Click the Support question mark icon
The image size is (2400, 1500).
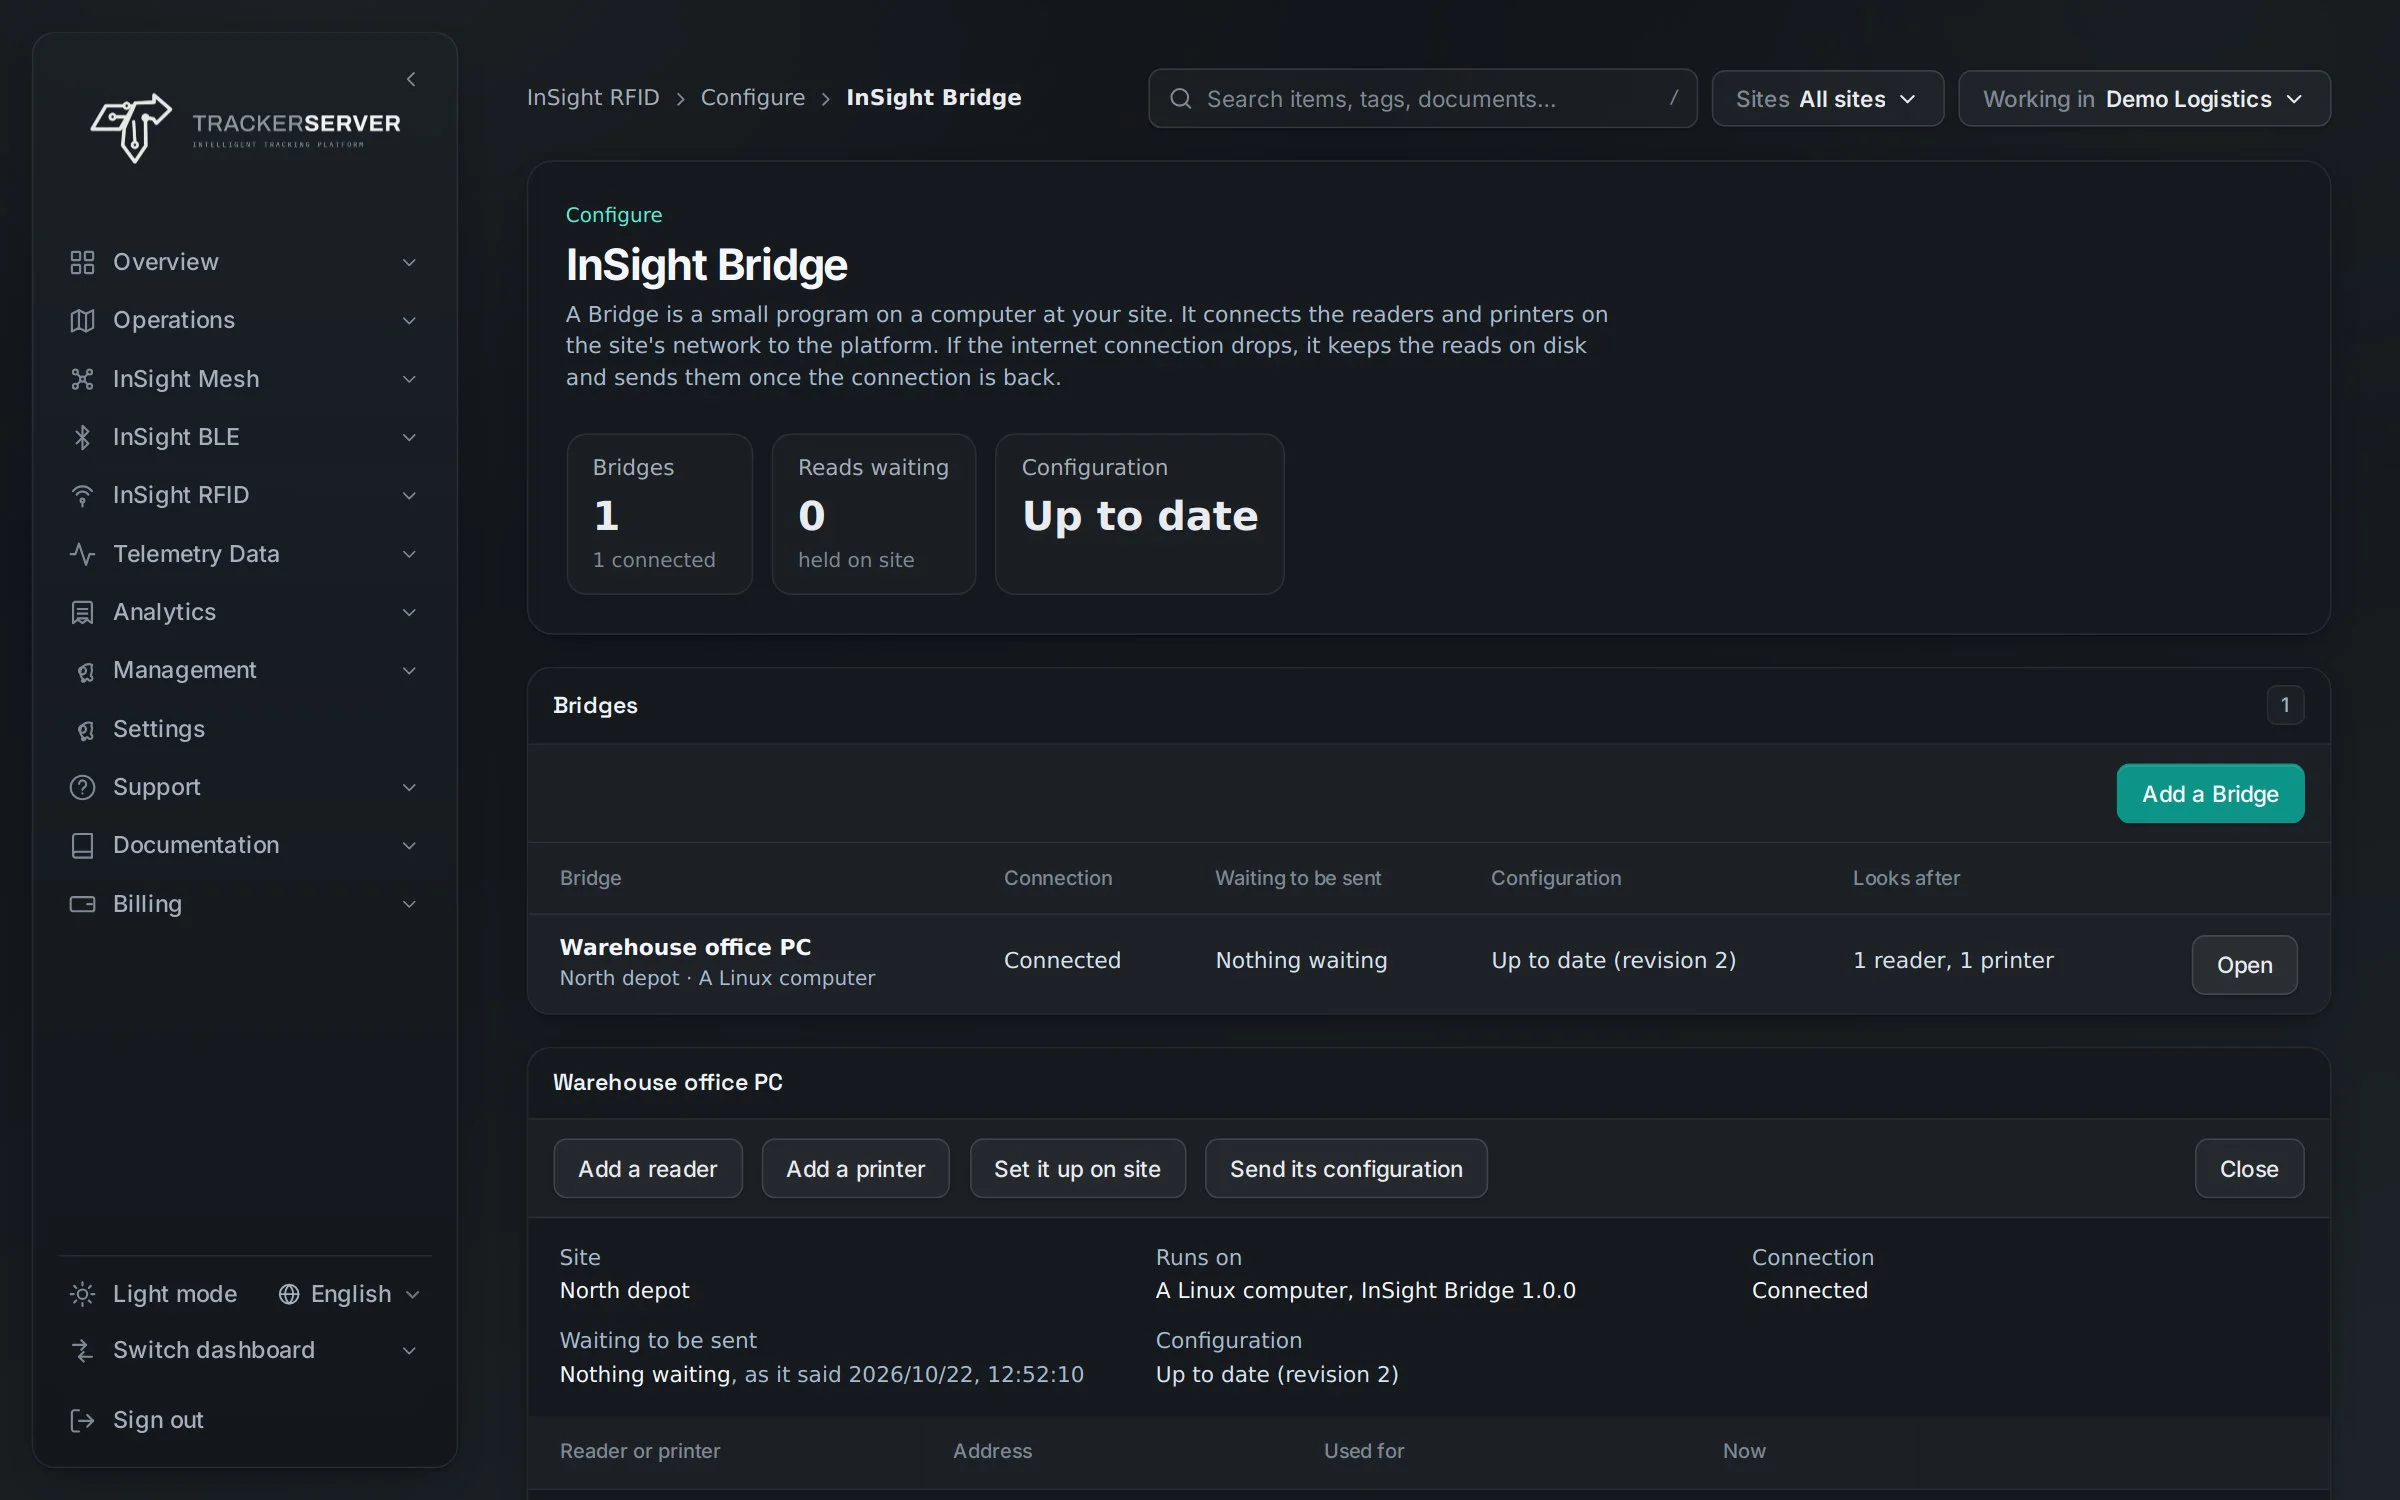pos(82,787)
